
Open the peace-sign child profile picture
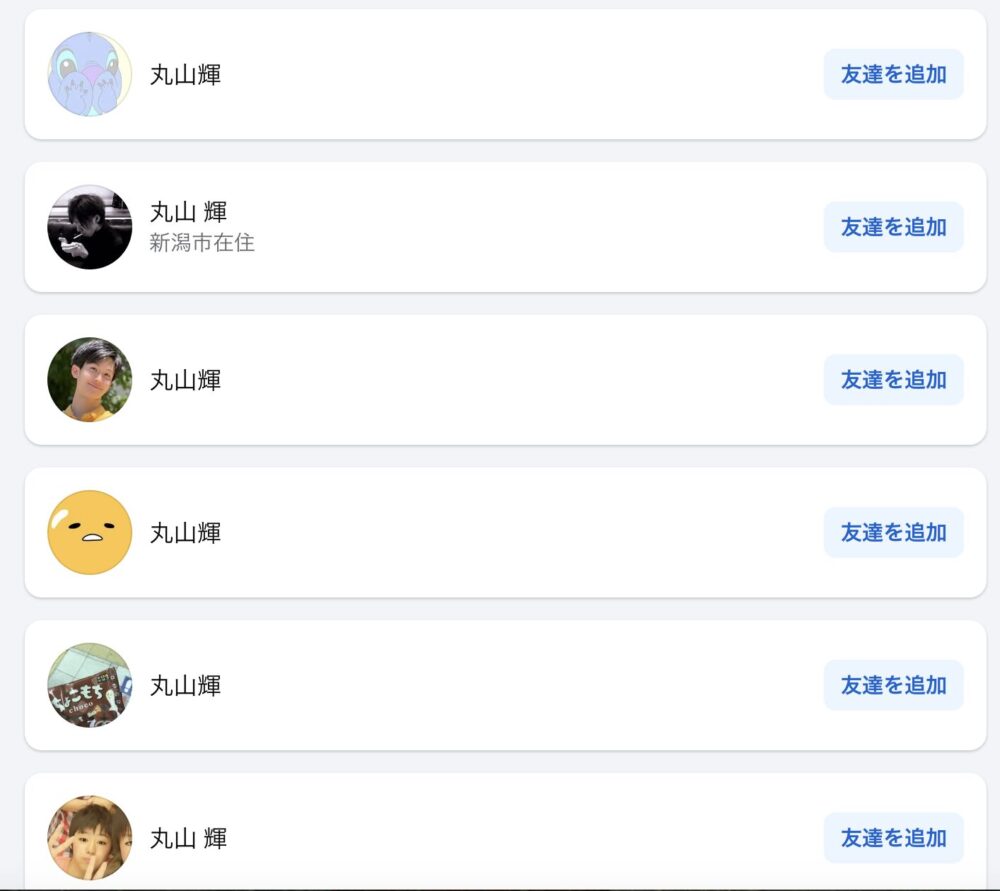pos(90,837)
